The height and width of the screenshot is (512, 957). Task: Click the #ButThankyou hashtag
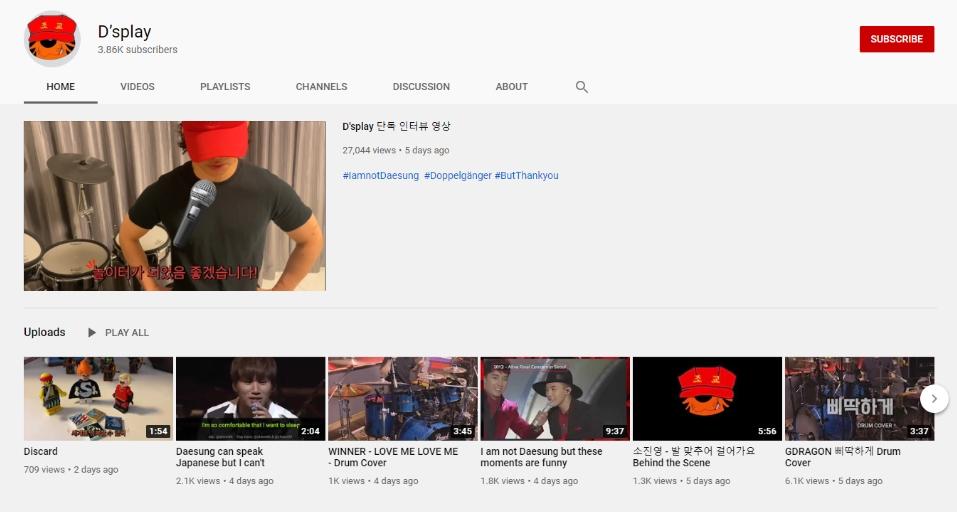pyautogui.click(x=527, y=176)
